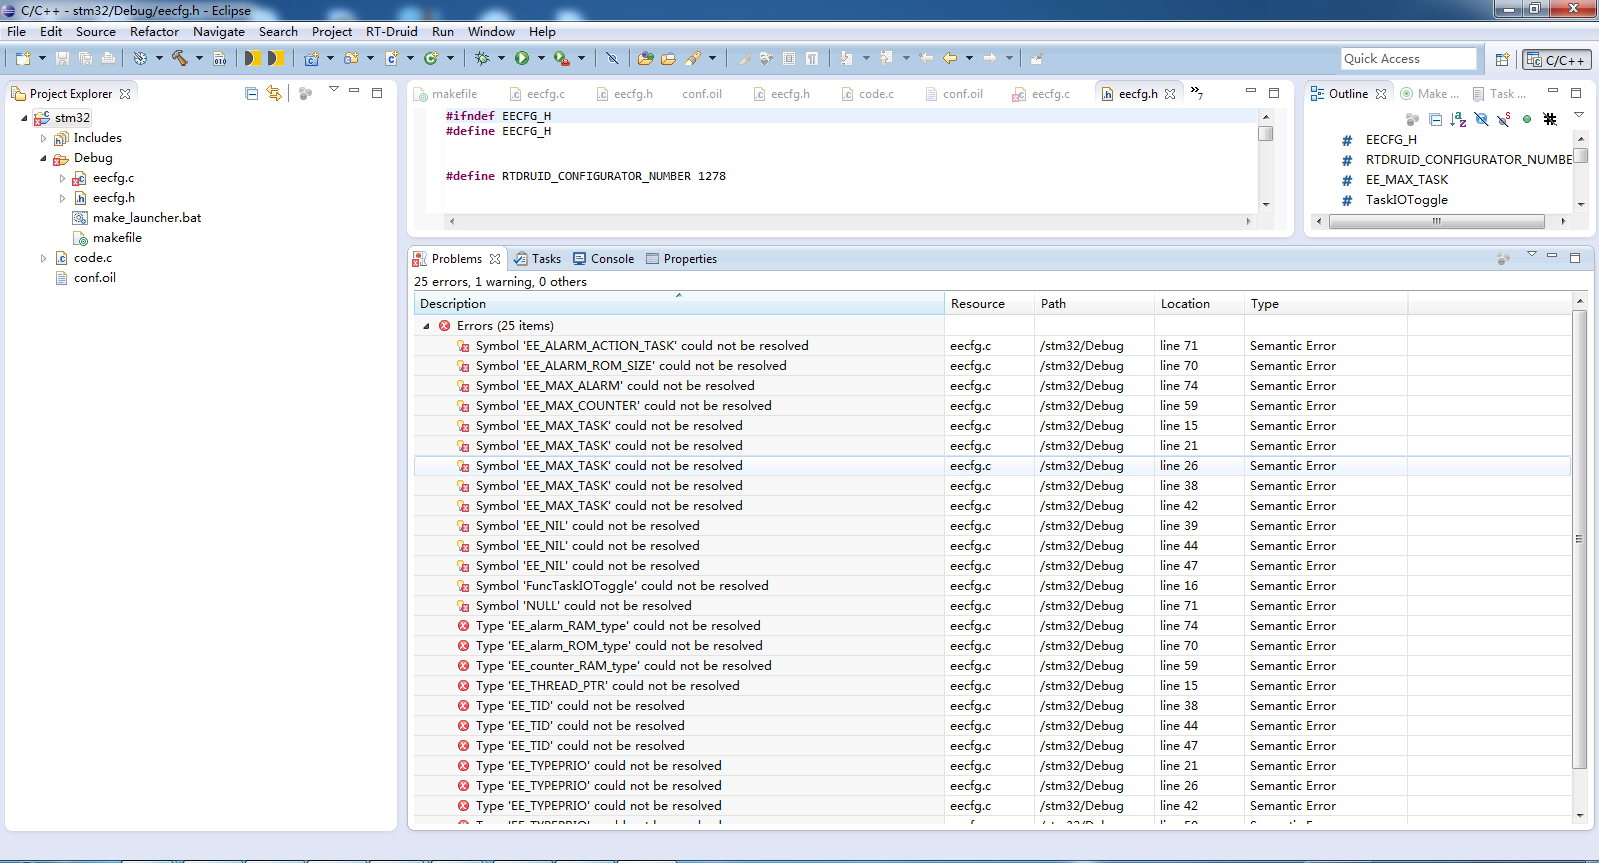Image resolution: width=1599 pixels, height=863 pixels.
Task: Open the RT-Druid menu
Action: [391, 32]
